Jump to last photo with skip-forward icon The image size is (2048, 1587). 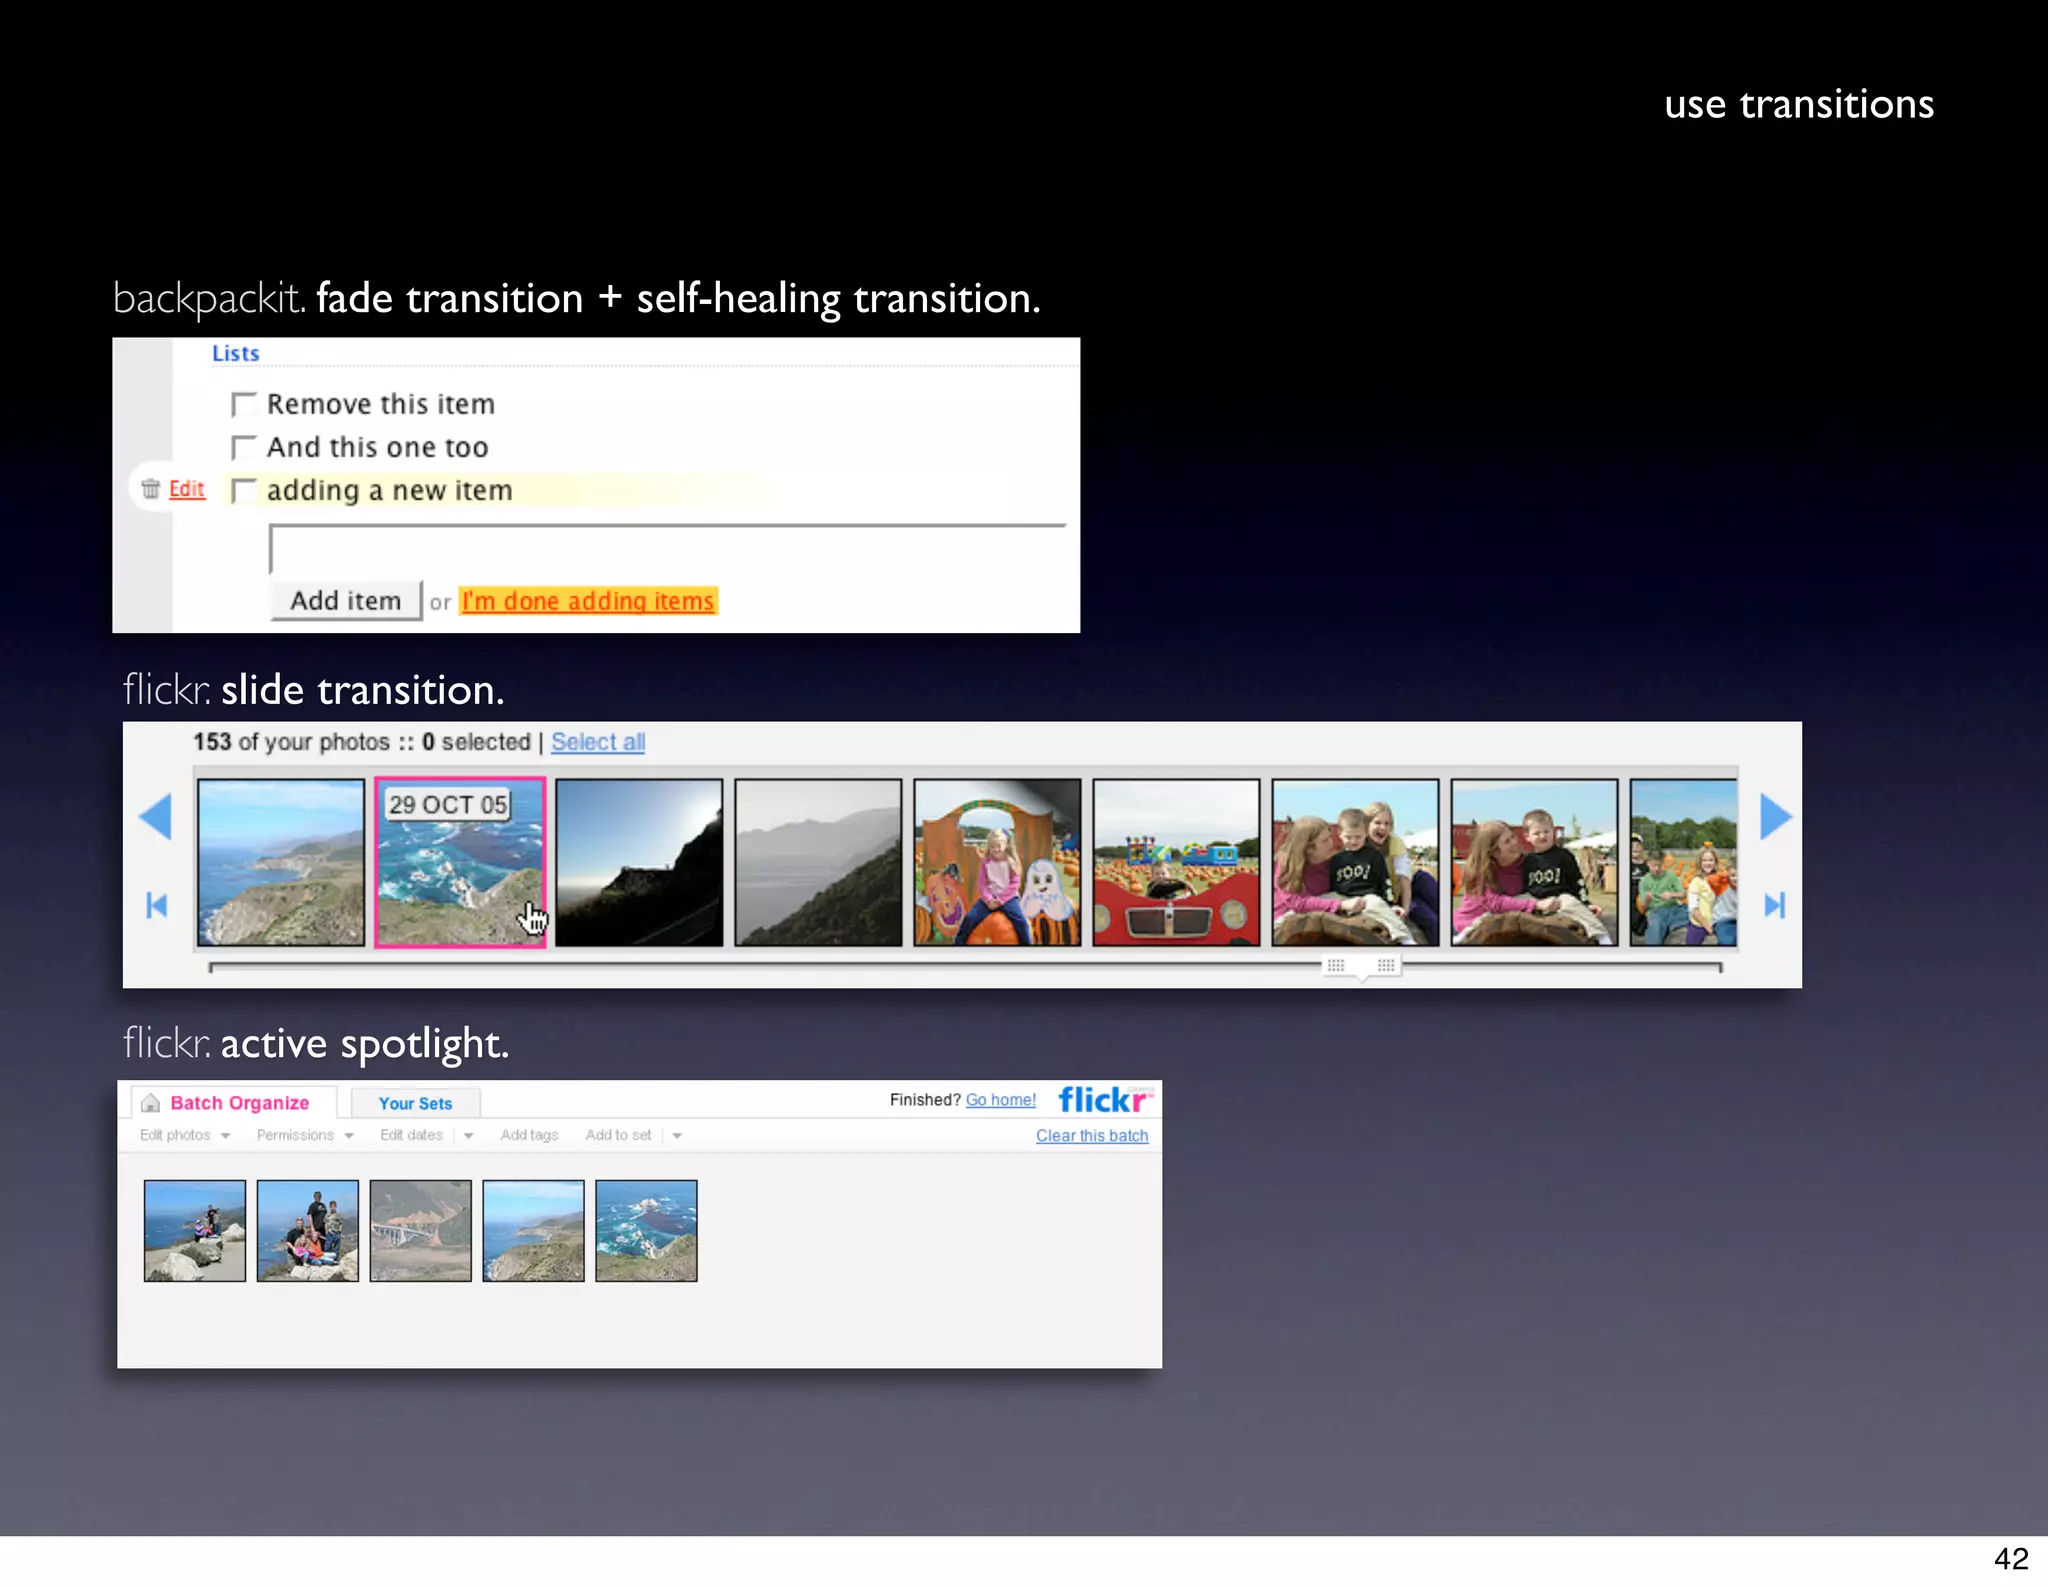click(1775, 906)
